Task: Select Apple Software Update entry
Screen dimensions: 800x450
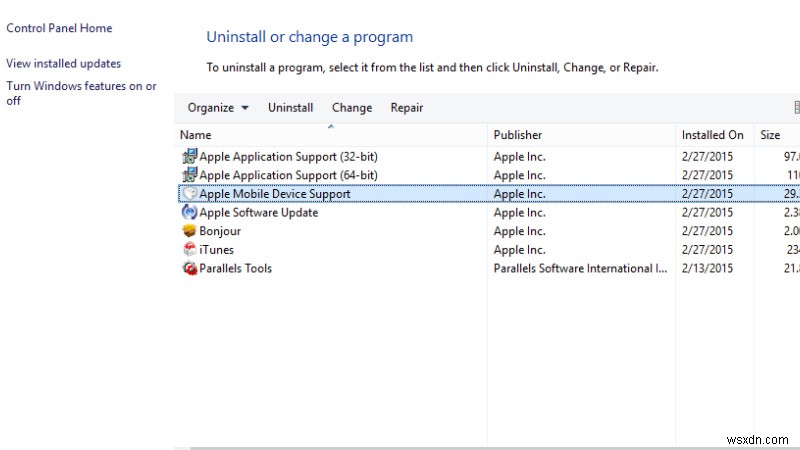Action: (x=259, y=212)
